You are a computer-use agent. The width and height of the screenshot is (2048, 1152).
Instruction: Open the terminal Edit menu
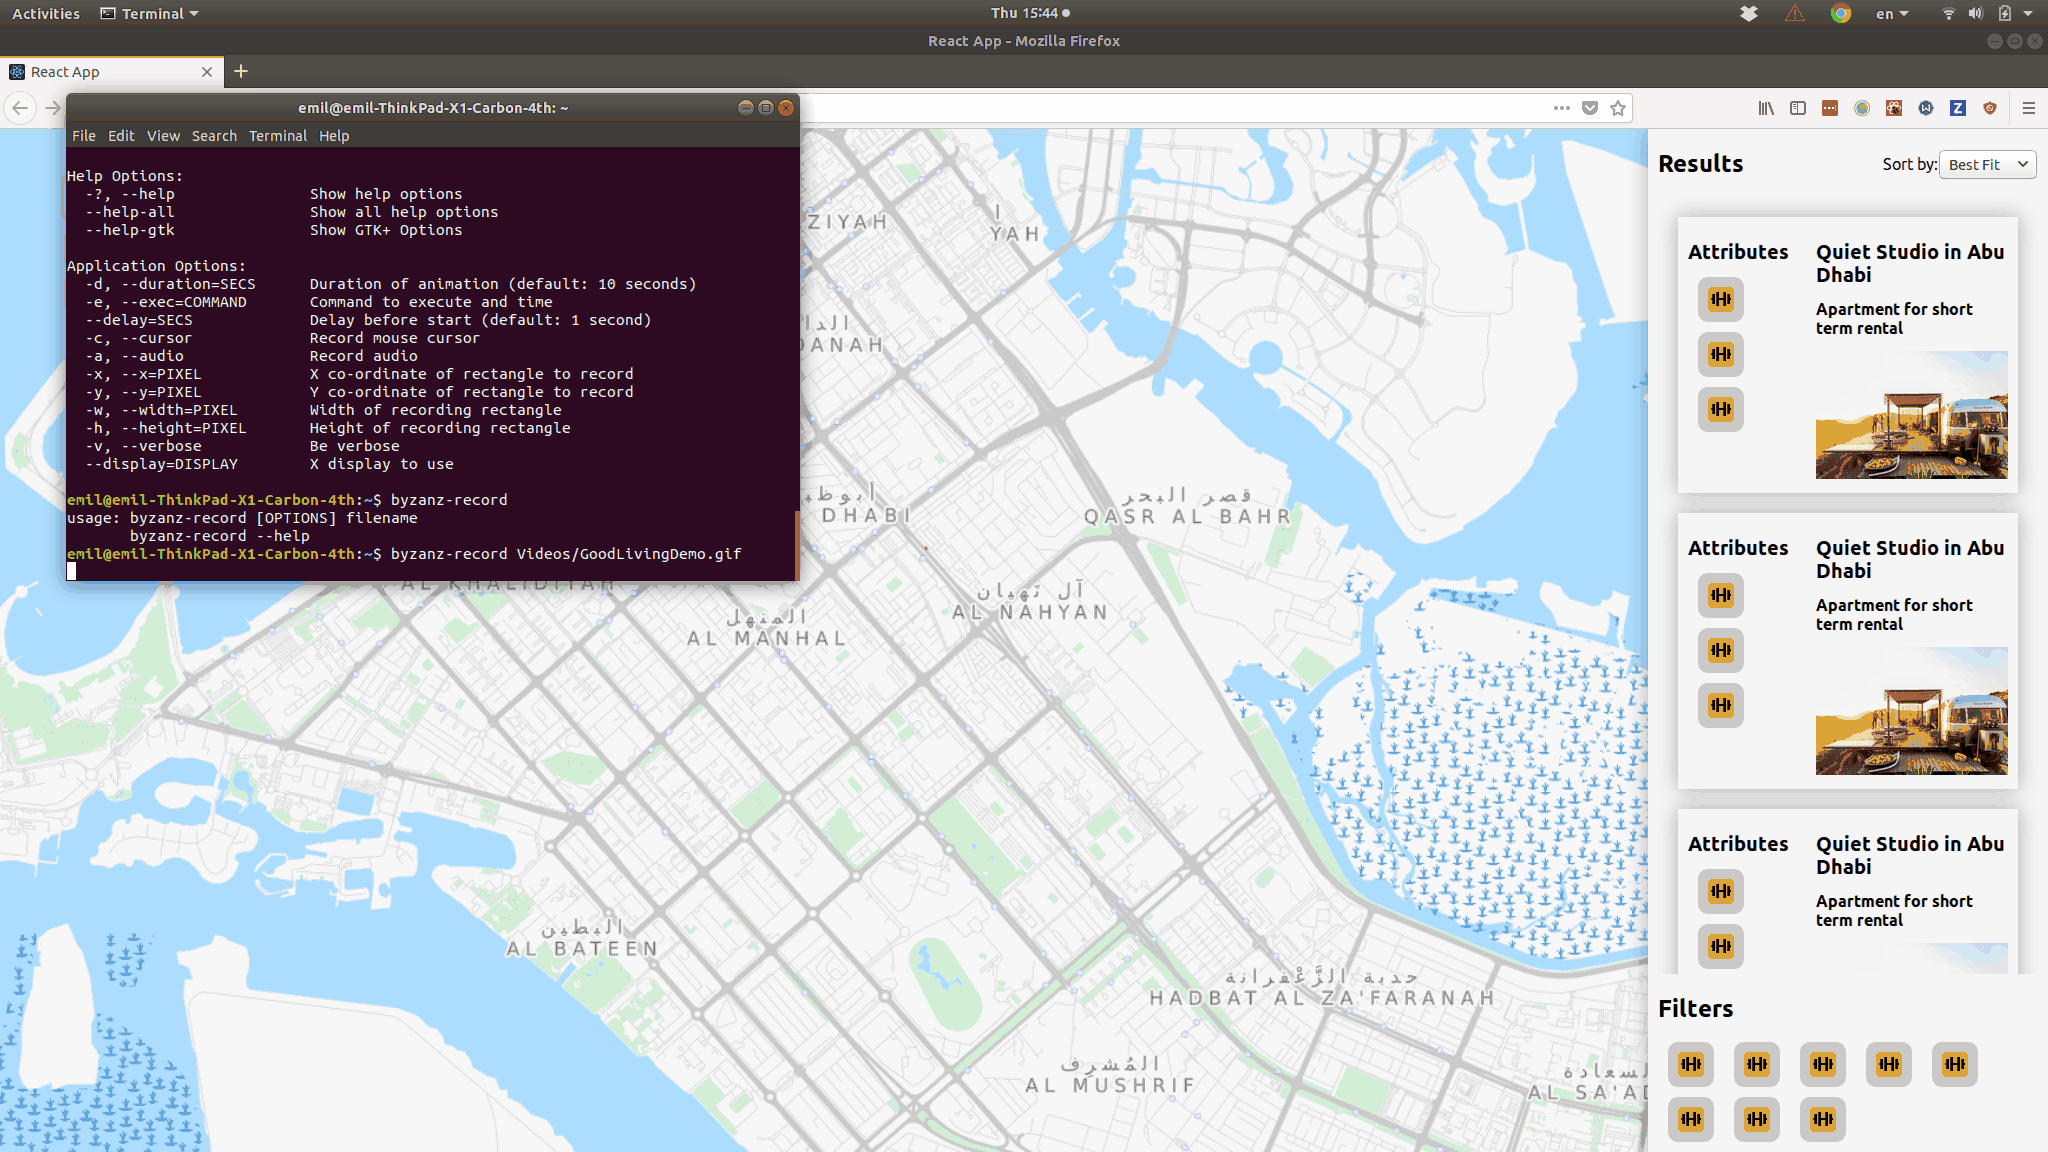[121, 136]
